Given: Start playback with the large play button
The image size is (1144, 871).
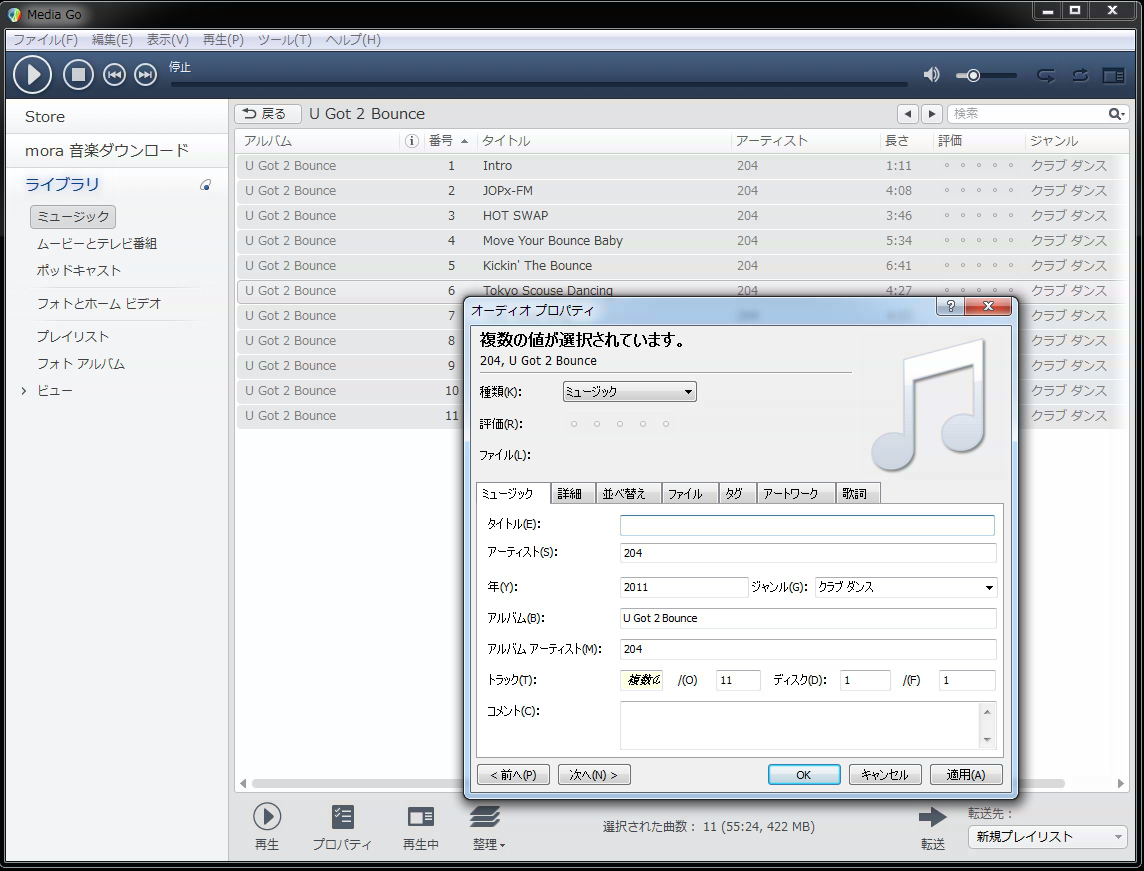Looking at the screenshot, I should pyautogui.click(x=32, y=74).
